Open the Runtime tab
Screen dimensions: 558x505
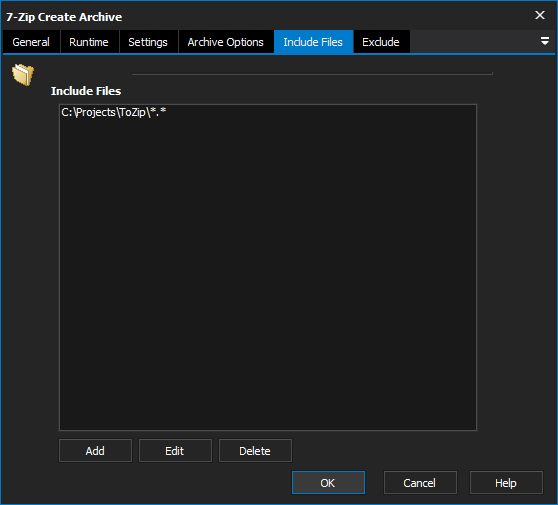point(89,42)
